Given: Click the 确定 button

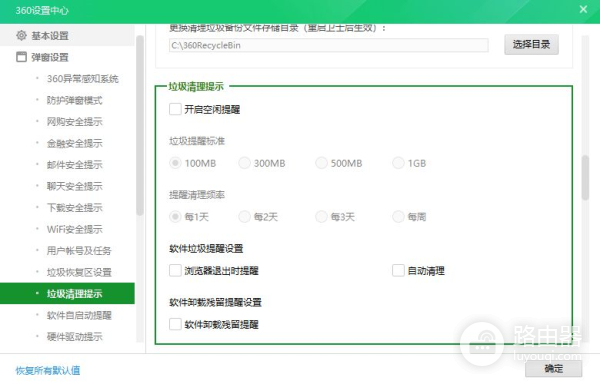Looking at the screenshot, I should click(x=553, y=369).
